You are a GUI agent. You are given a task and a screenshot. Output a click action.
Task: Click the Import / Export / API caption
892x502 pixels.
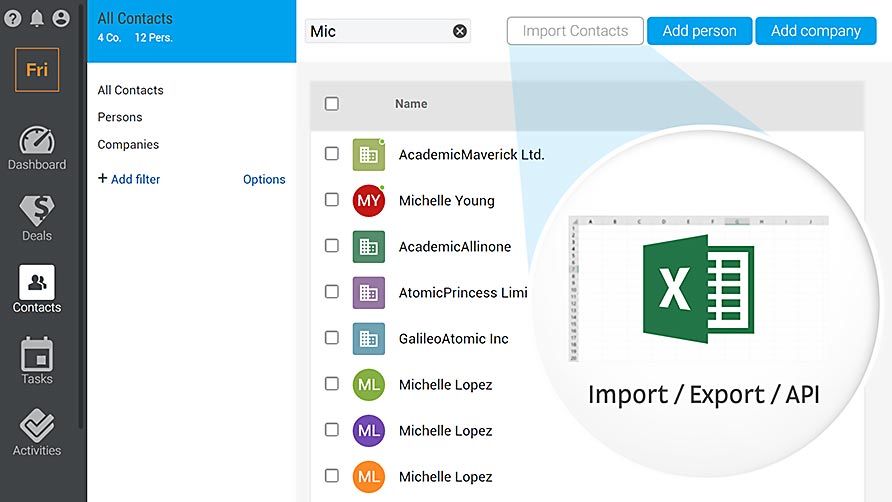(x=704, y=395)
